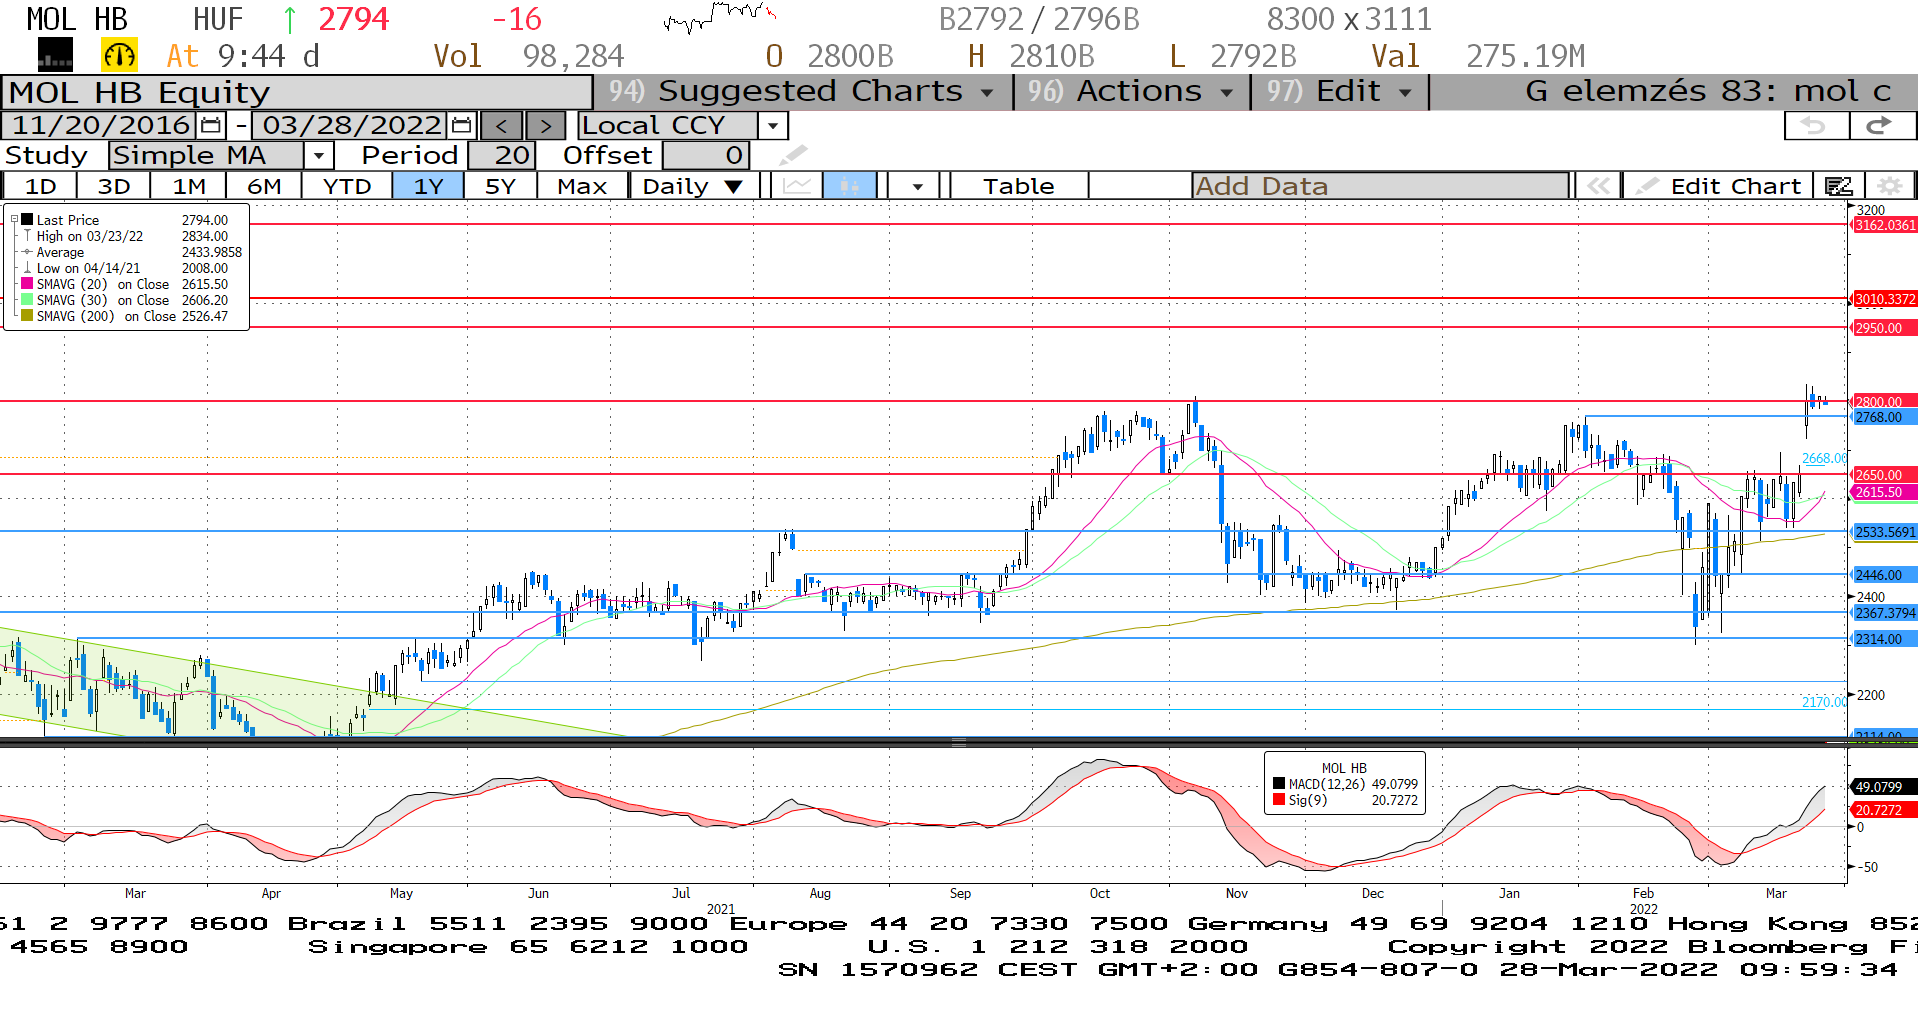Select the 6M range tab

click(264, 186)
